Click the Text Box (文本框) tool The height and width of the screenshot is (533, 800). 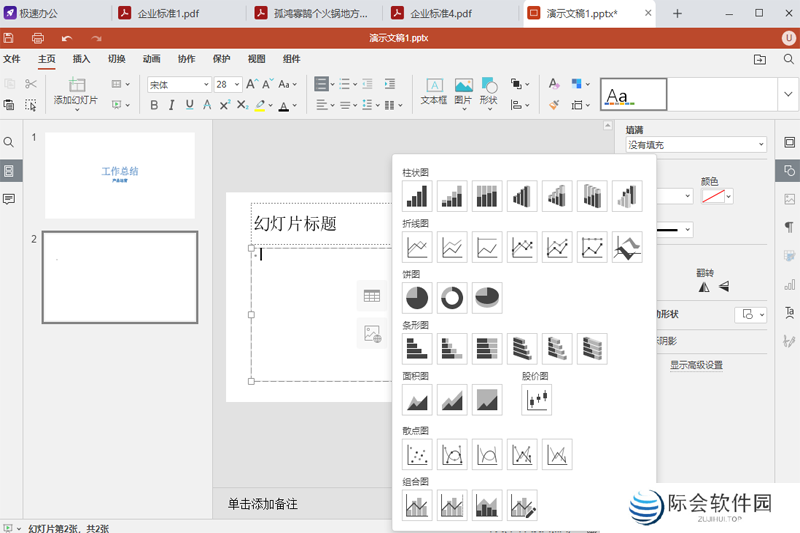433,92
